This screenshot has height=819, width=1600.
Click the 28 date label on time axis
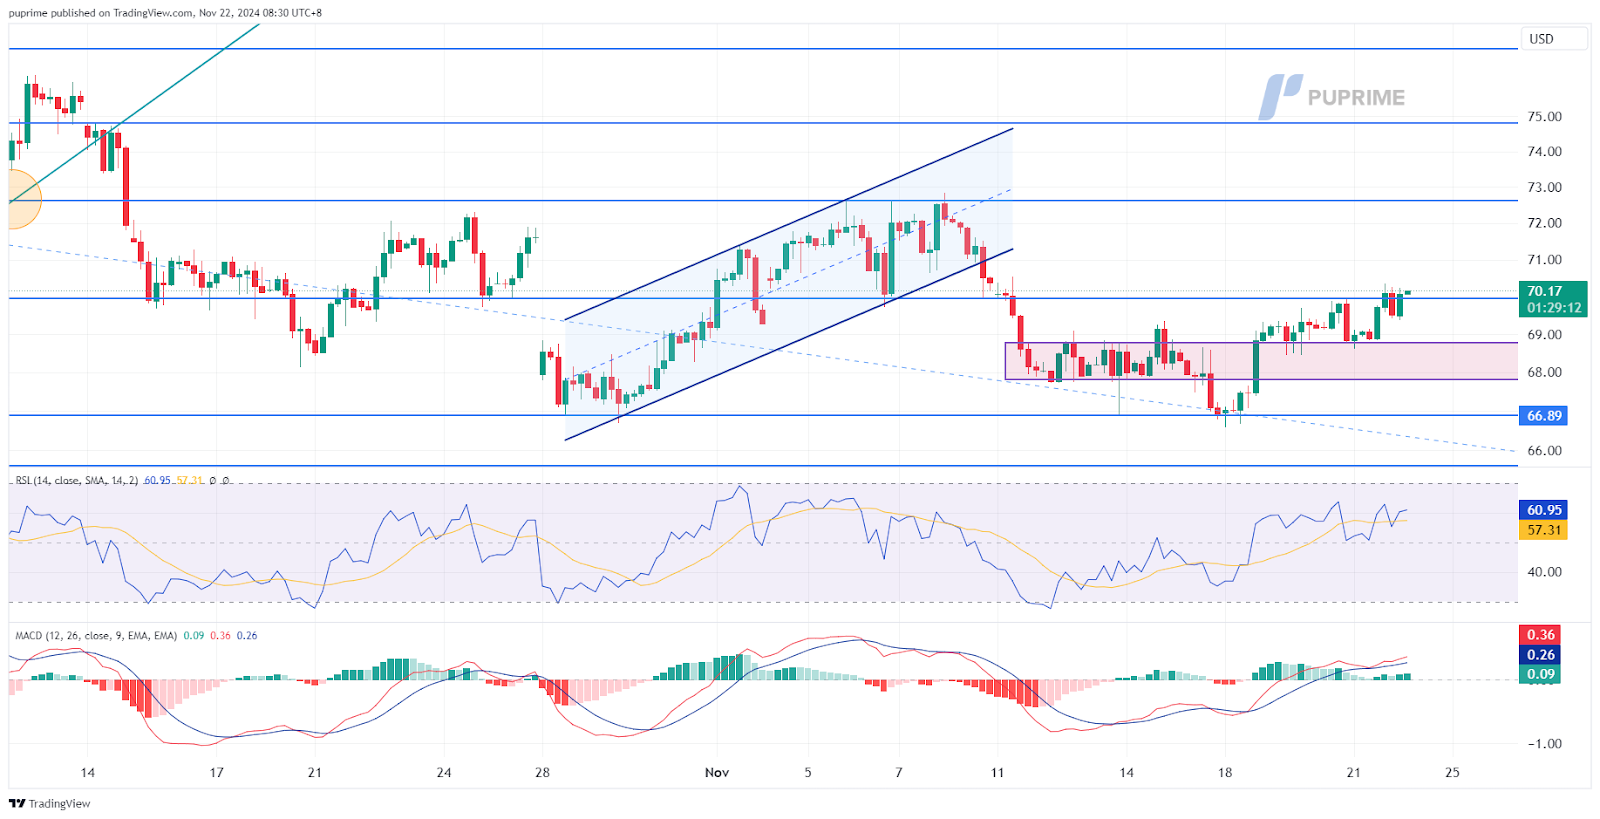click(542, 772)
